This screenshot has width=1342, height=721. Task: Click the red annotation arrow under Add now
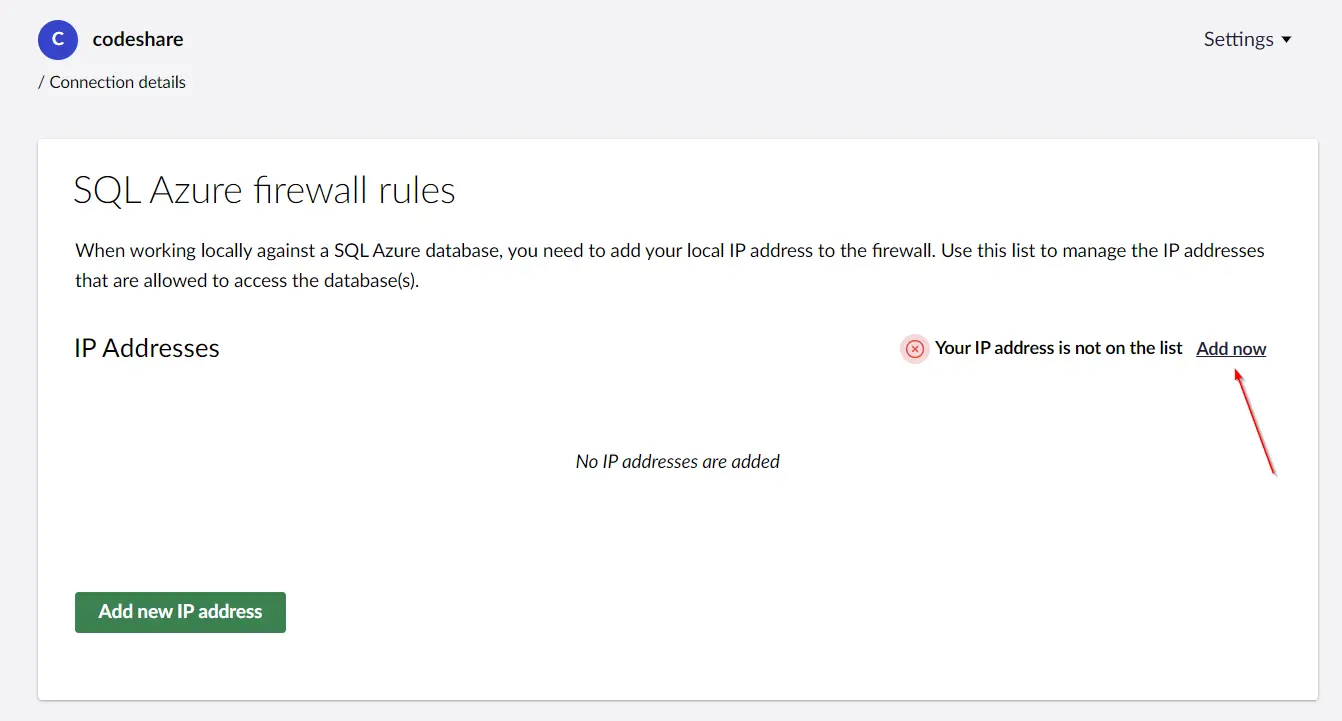click(1254, 421)
